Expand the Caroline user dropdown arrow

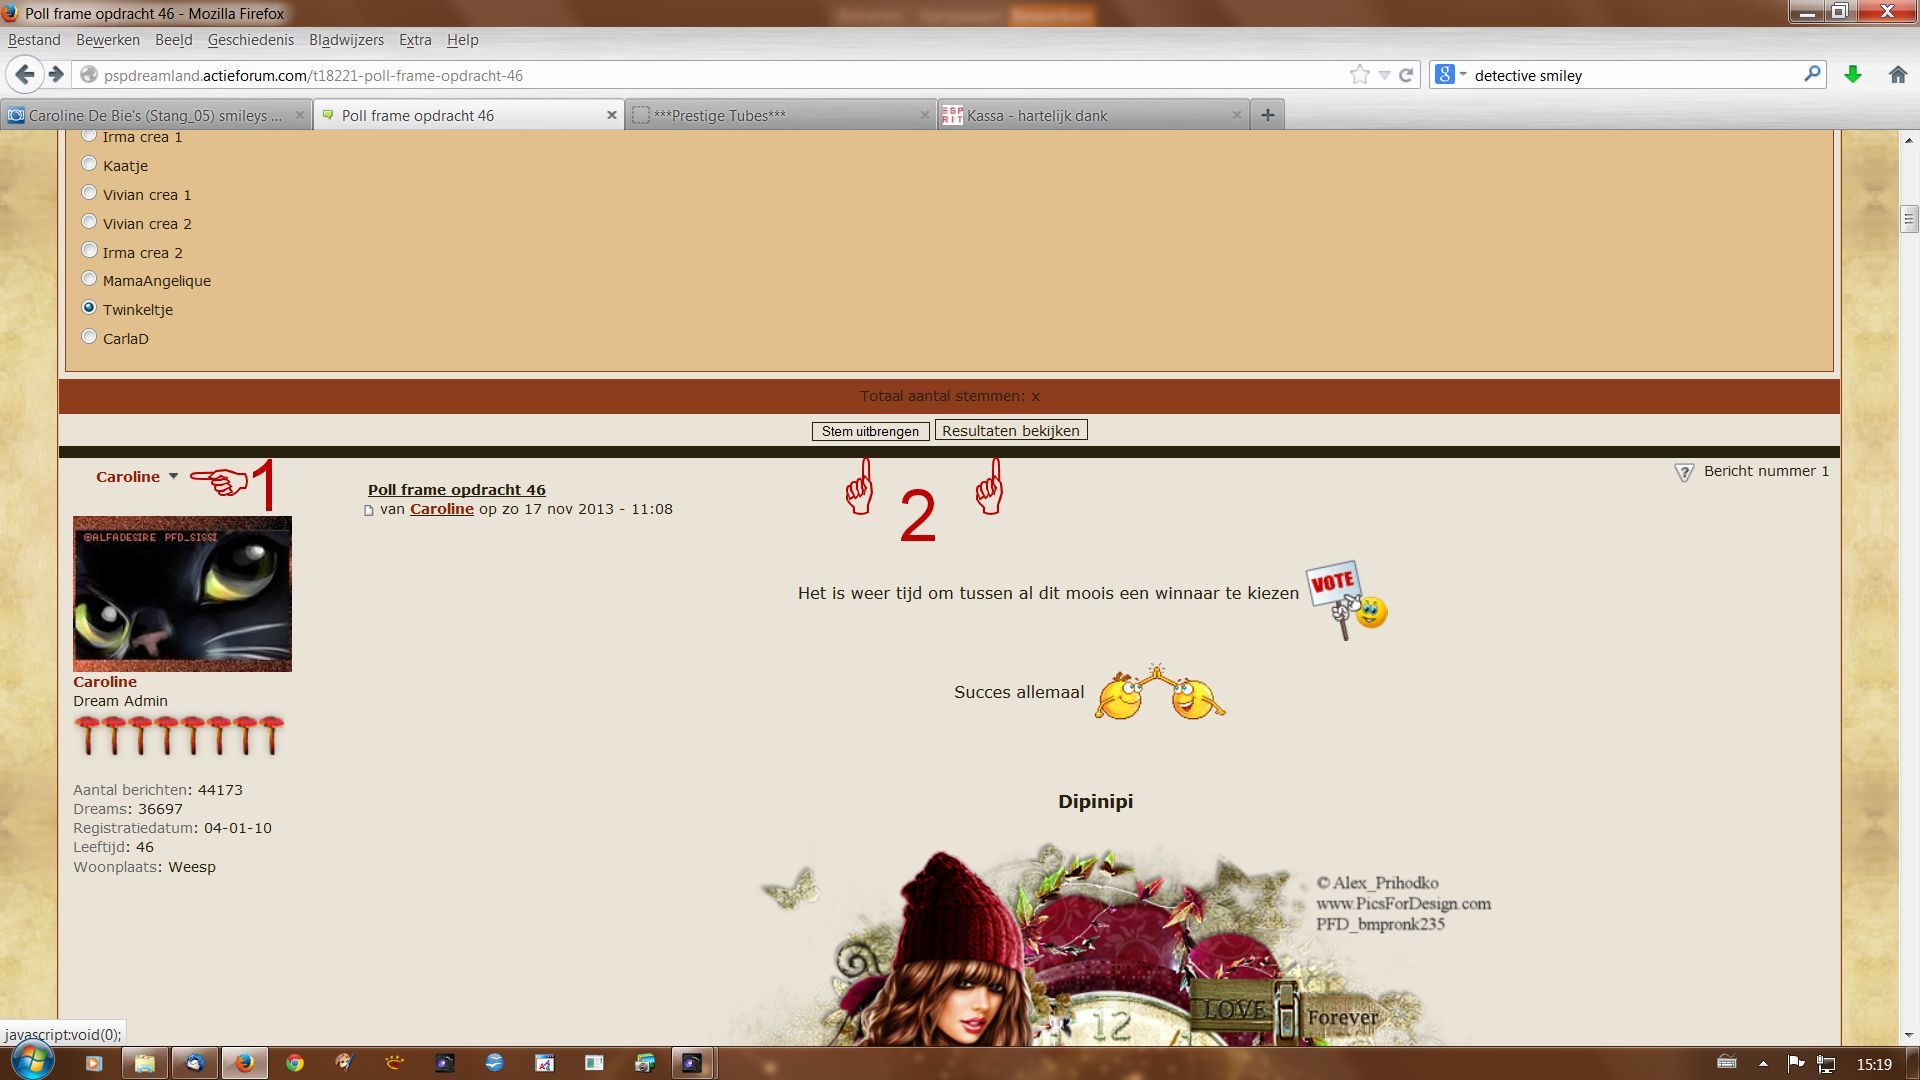173,477
